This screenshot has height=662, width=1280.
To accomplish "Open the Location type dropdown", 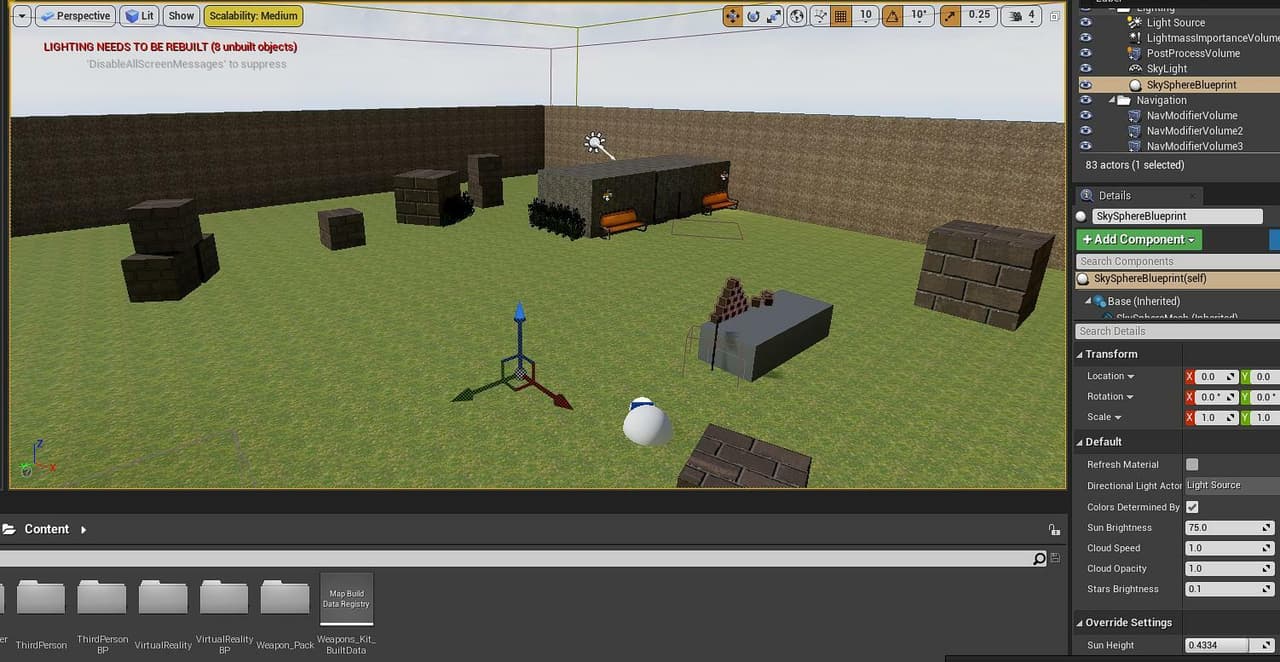I will point(1130,377).
